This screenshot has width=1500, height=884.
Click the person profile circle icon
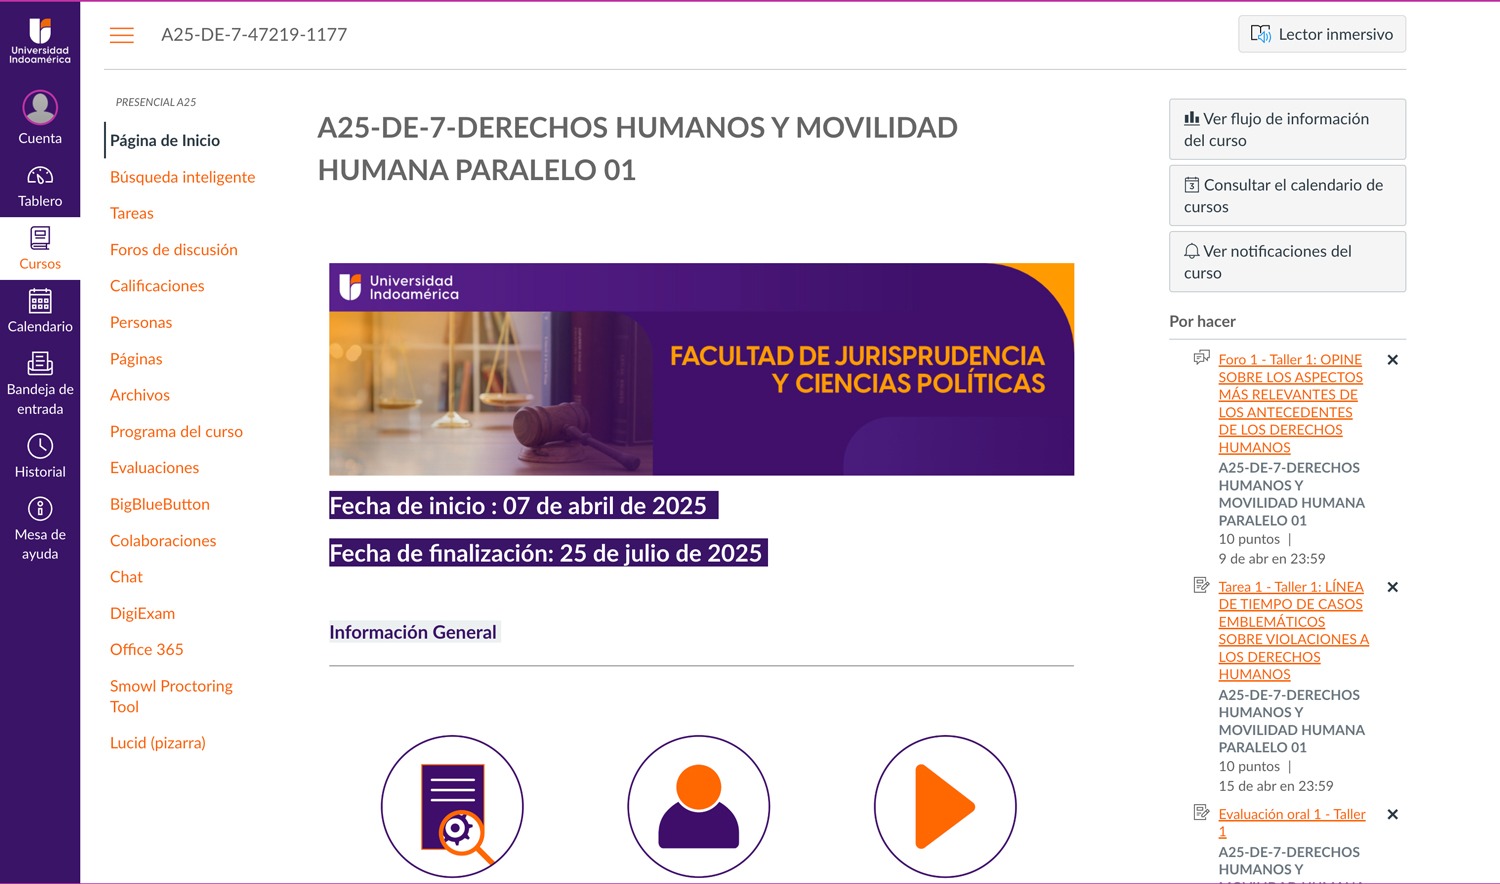[x=698, y=806]
